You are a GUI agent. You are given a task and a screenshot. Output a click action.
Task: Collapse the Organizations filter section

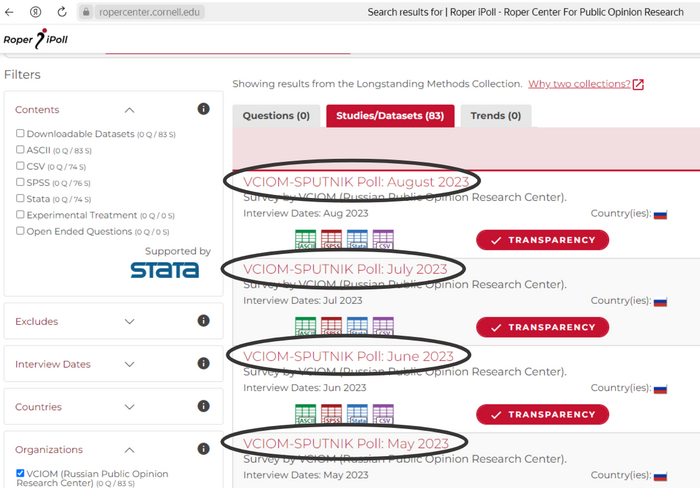129,450
